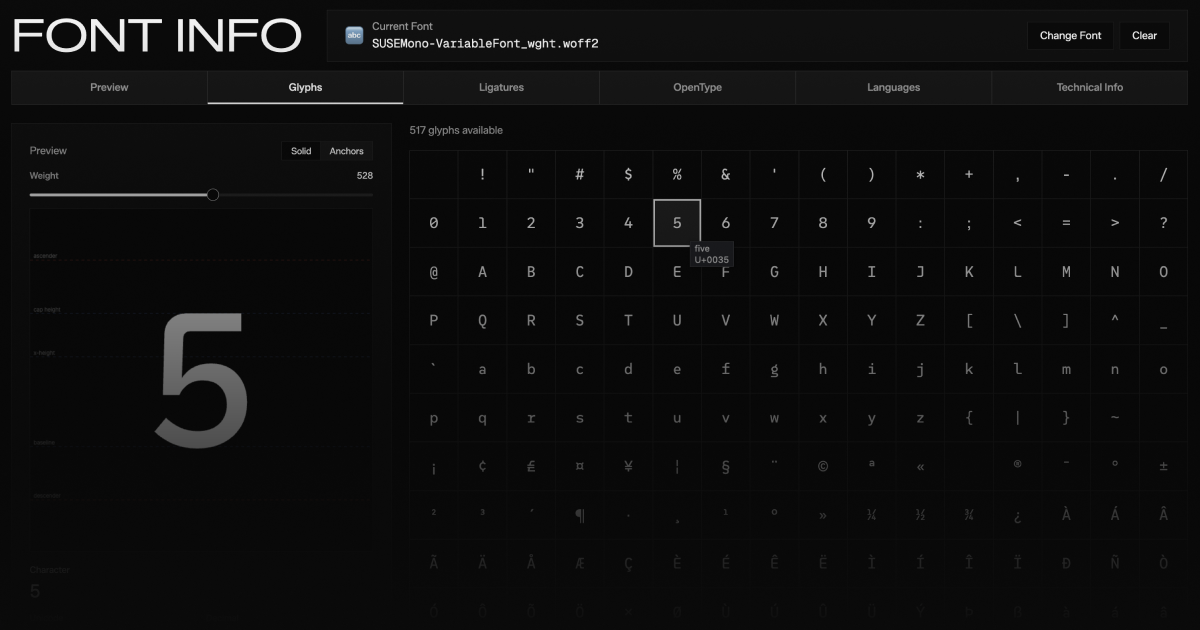Screen dimensions: 1200x630
Task: Pick the section sign § glyph
Action: point(725,466)
